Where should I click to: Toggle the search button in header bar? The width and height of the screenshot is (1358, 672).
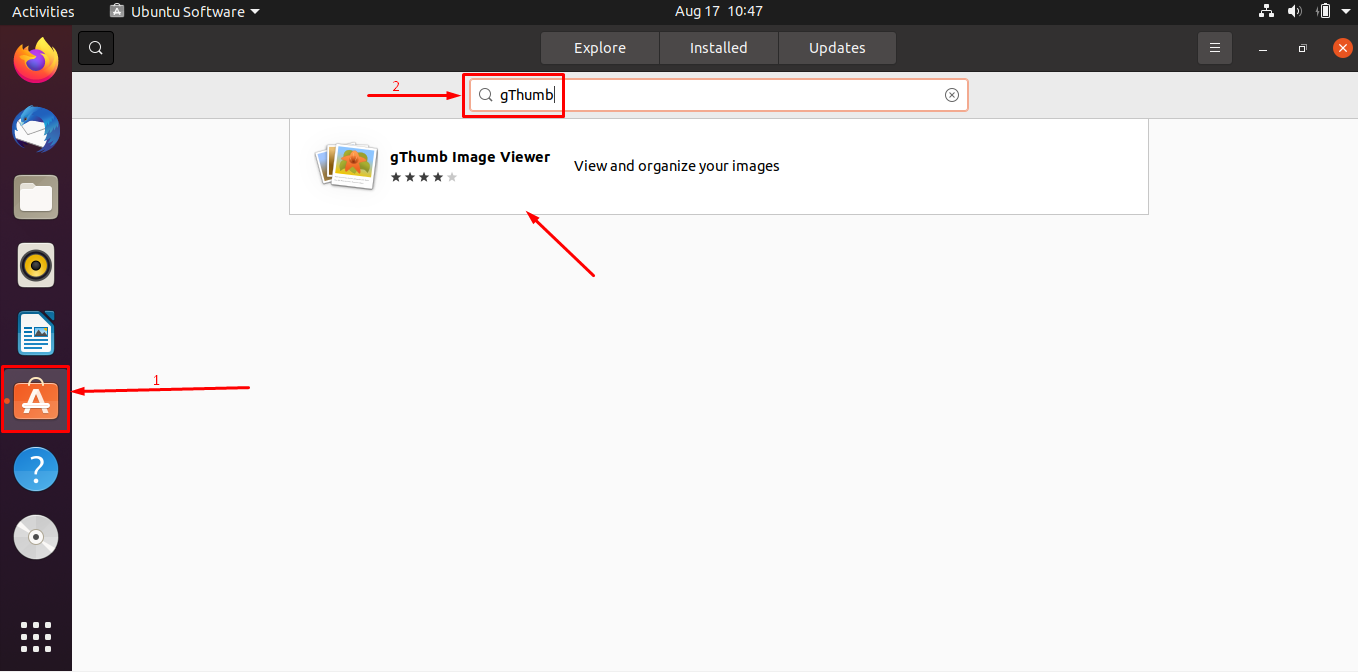(x=96, y=47)
